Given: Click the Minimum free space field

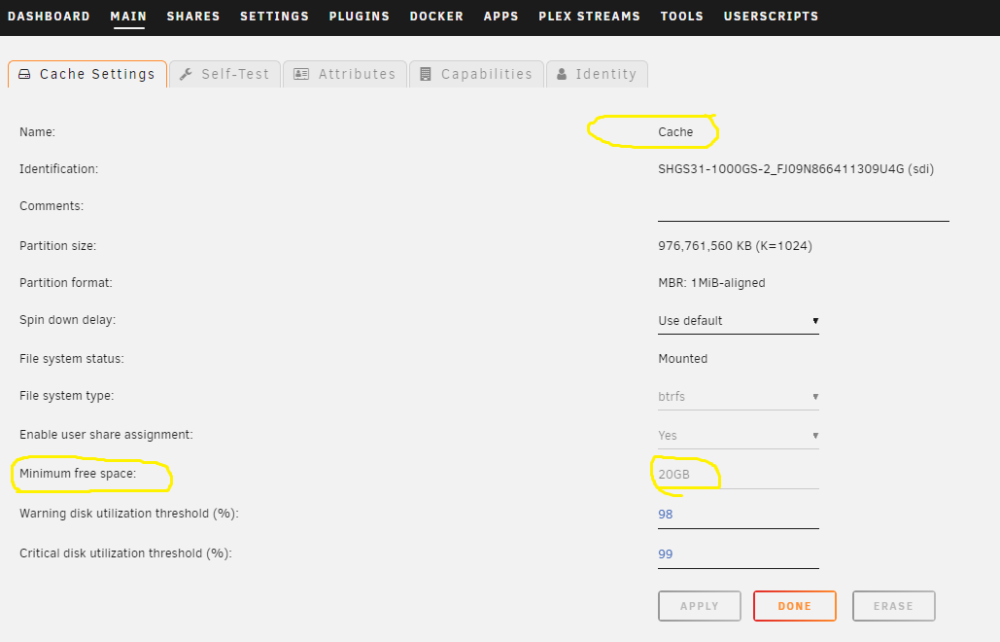Looking at the screenshot, I should pyautogui.click(x=738, y=475).
